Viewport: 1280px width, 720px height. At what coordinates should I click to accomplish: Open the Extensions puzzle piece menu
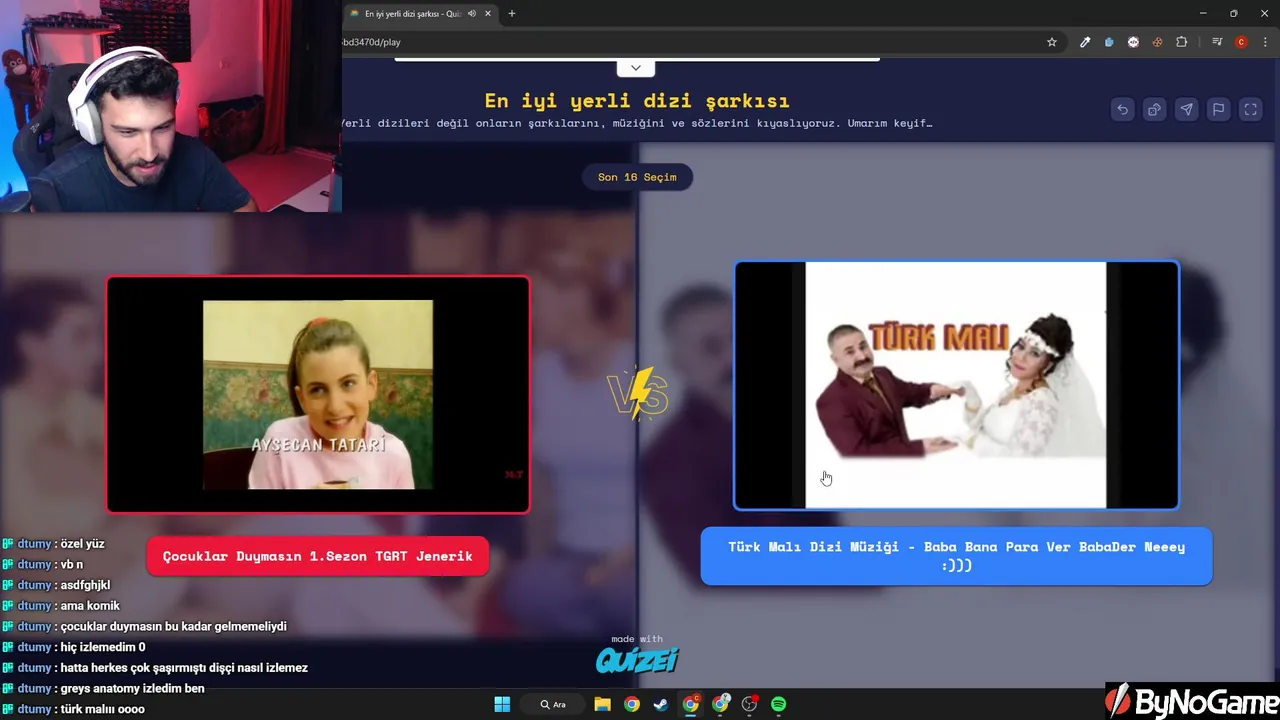[1182, 42]
